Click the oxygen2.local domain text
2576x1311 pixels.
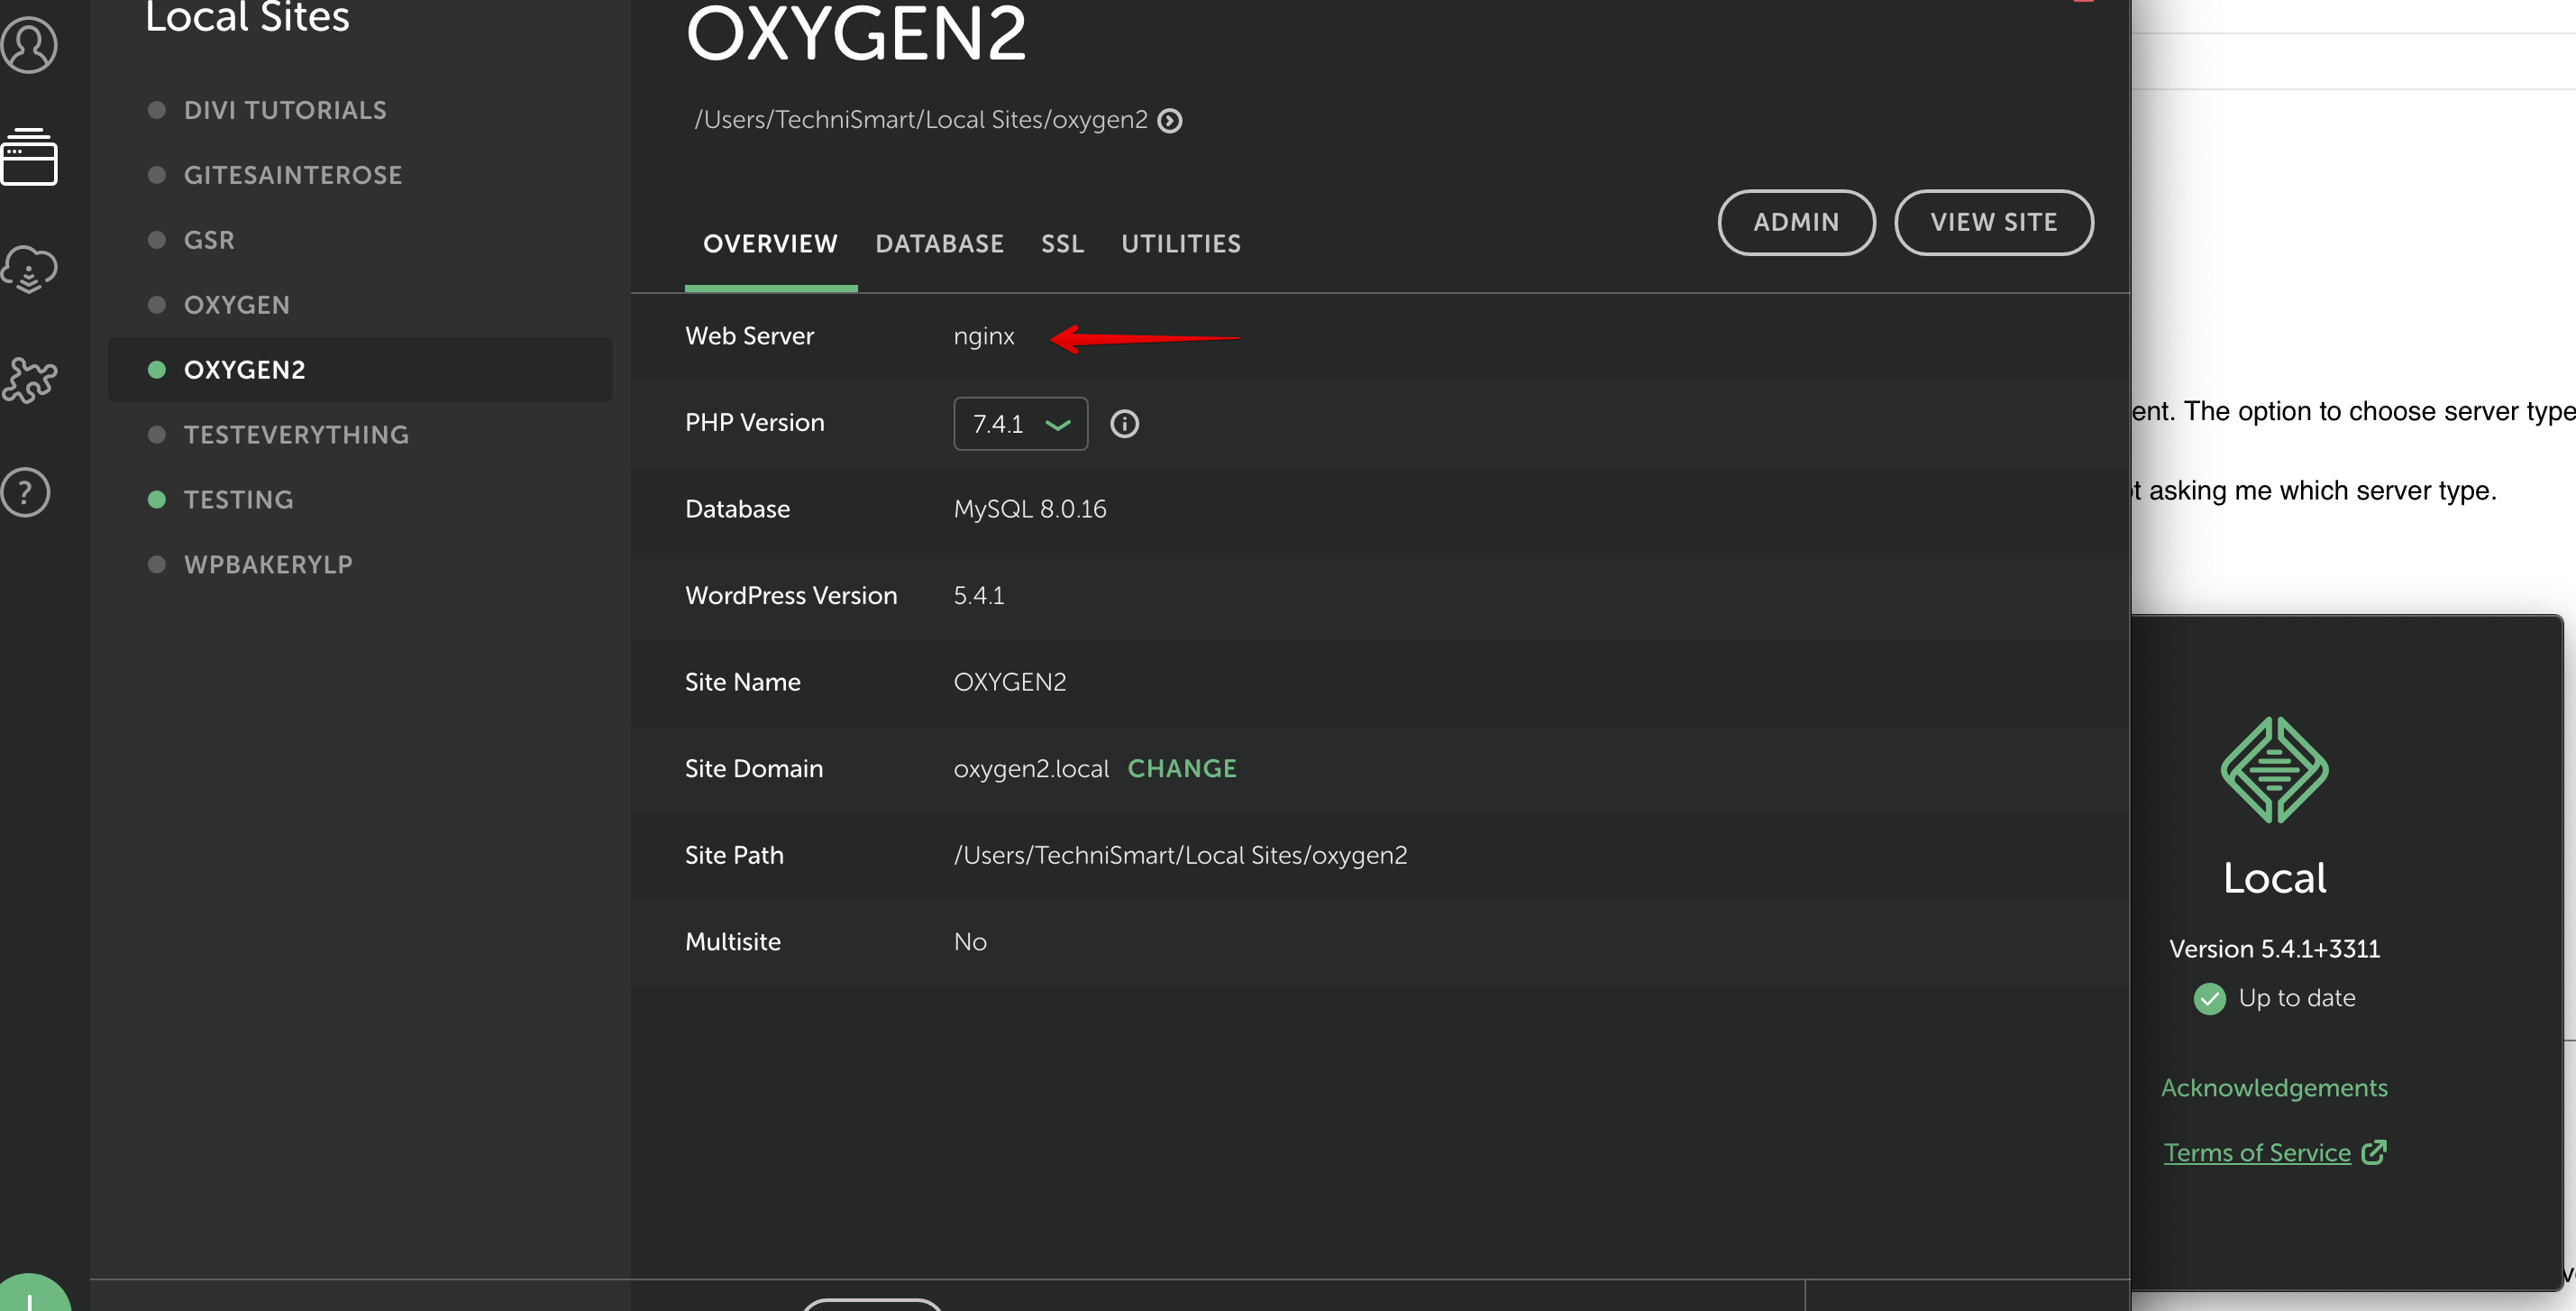(1031, 769)
